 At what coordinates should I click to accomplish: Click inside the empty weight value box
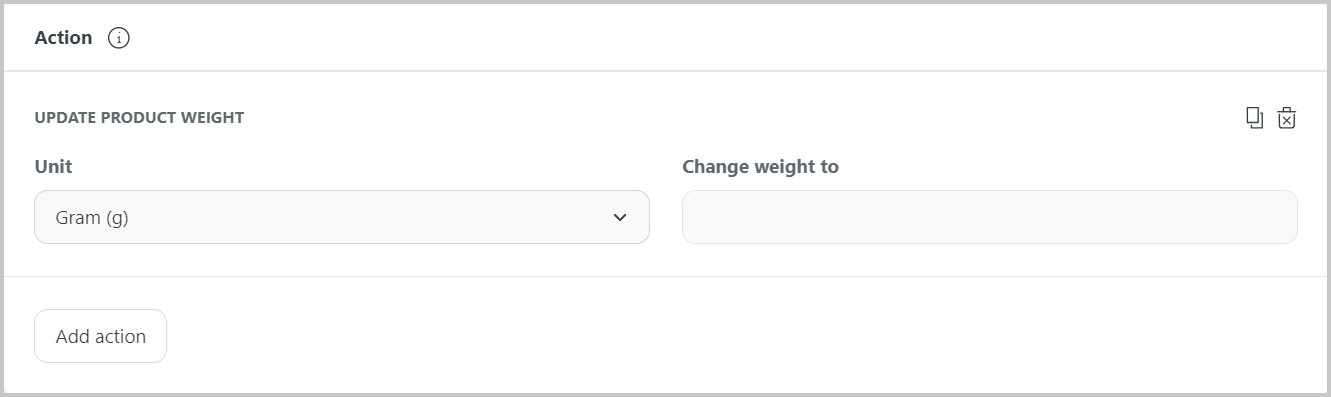click(990, 217)
